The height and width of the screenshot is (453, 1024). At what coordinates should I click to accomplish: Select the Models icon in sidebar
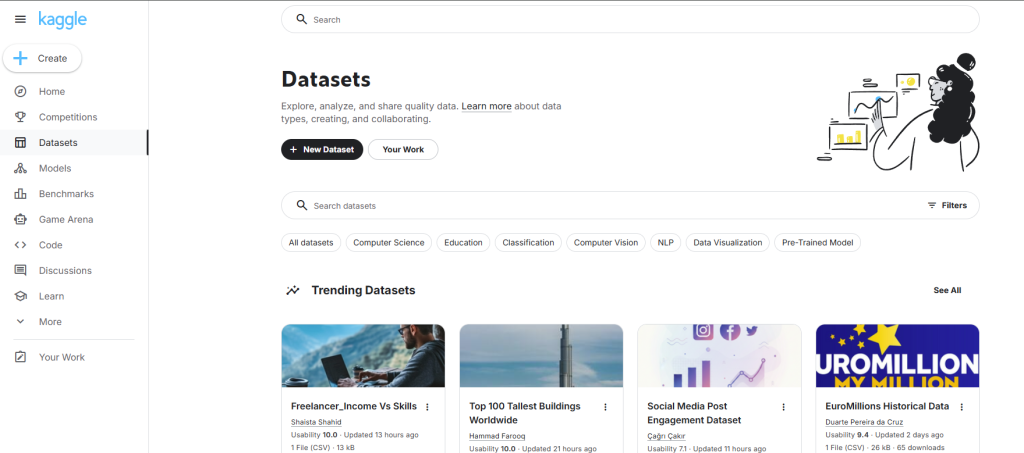(20, 168)
